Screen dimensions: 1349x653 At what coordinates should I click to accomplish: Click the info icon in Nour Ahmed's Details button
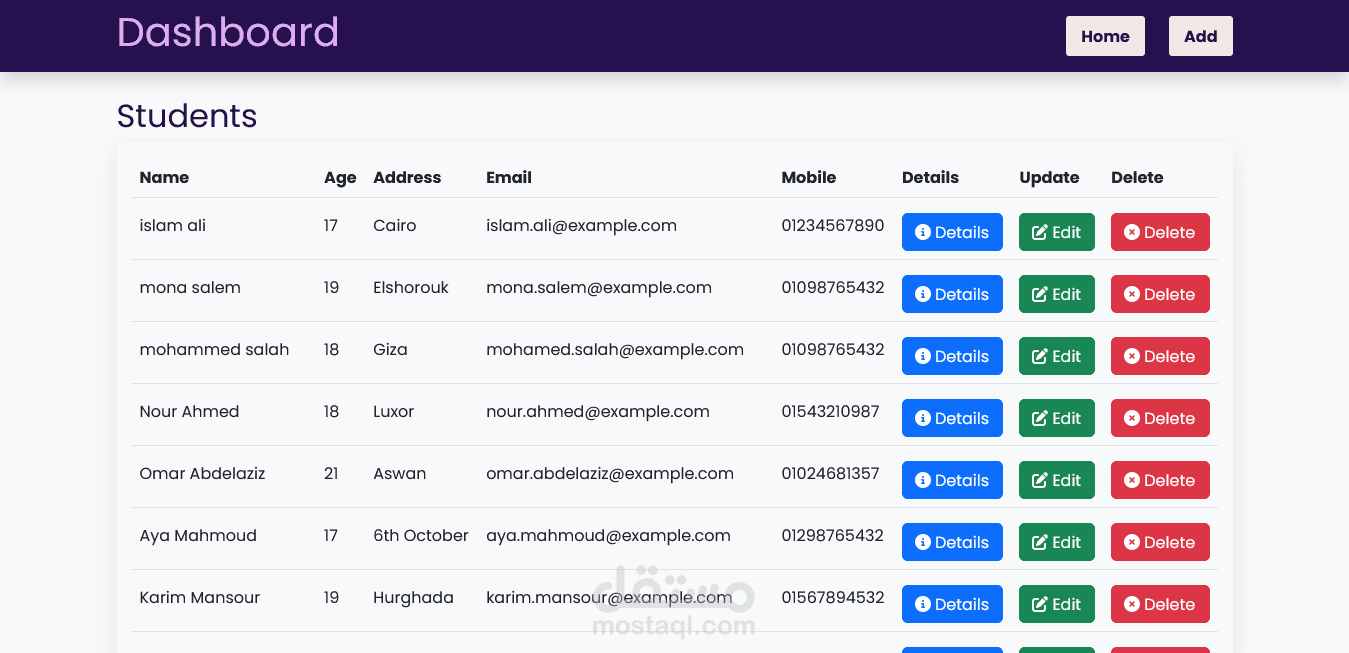[x=923, y=418]
